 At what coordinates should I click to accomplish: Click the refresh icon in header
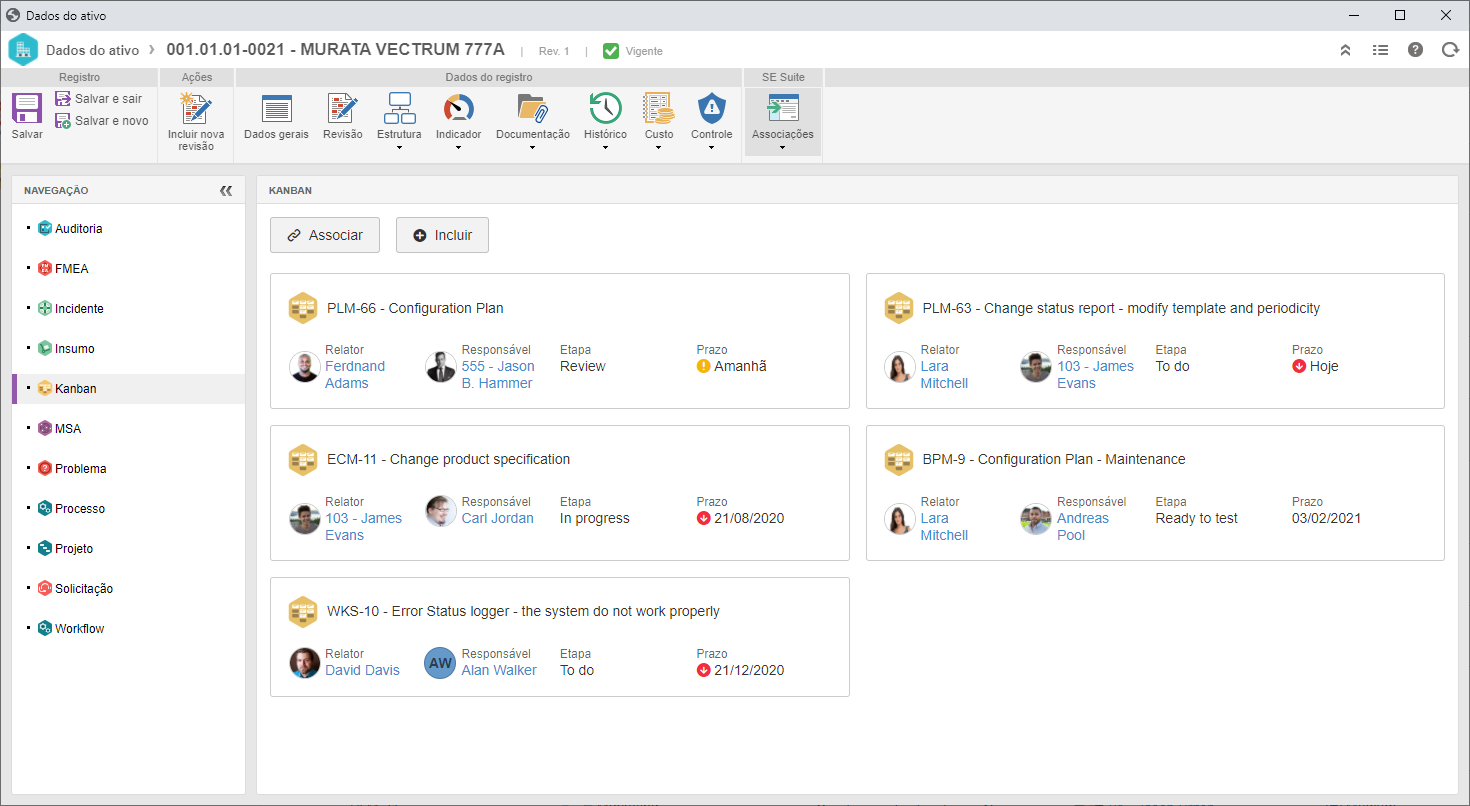coord(1450,50)
